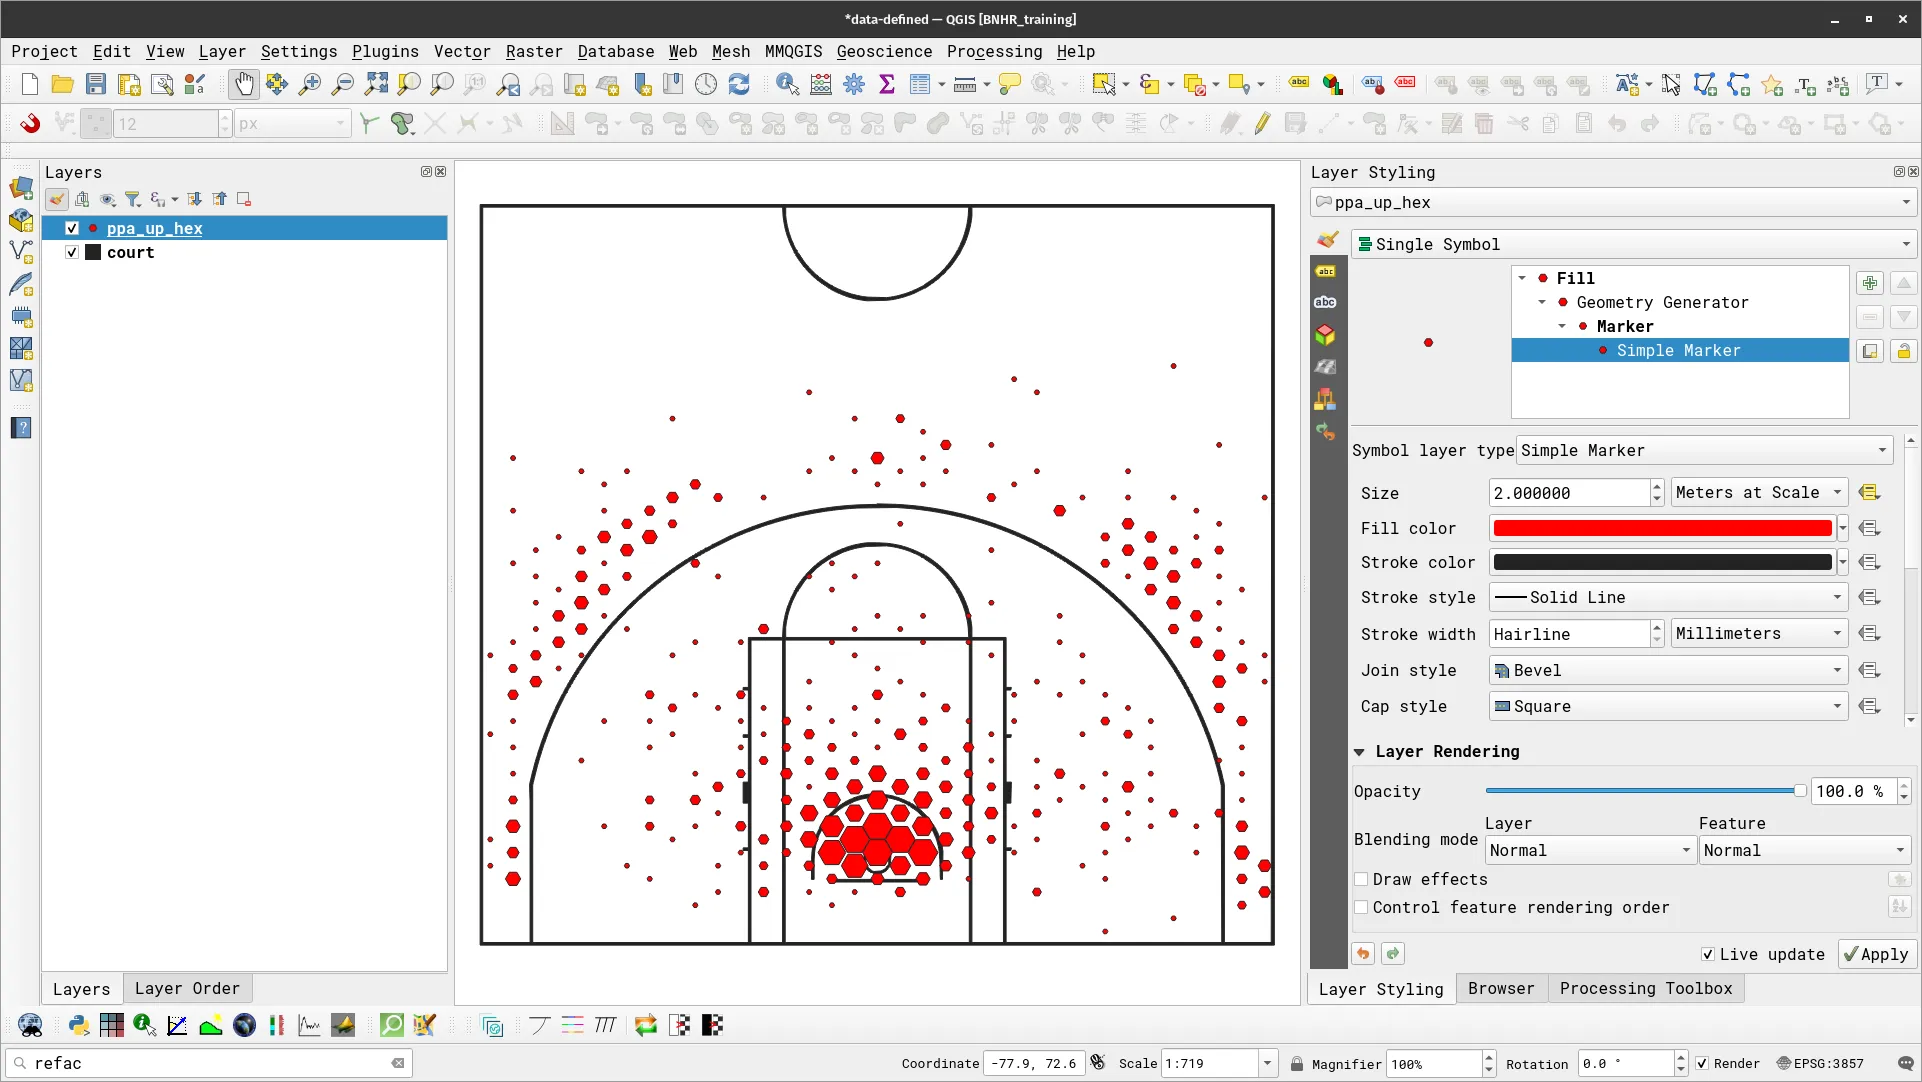Open the Temporal Controller panel
The height and width of the screenshot is (1082, 1922).
[705, 84]
